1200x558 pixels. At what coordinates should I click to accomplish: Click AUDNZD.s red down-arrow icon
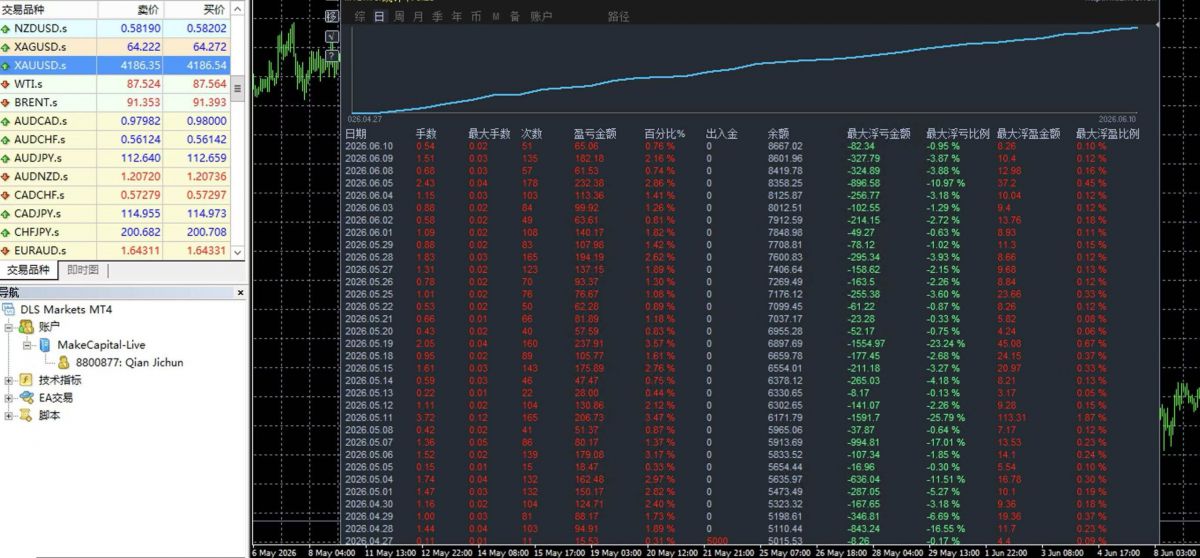click(7, 177)
